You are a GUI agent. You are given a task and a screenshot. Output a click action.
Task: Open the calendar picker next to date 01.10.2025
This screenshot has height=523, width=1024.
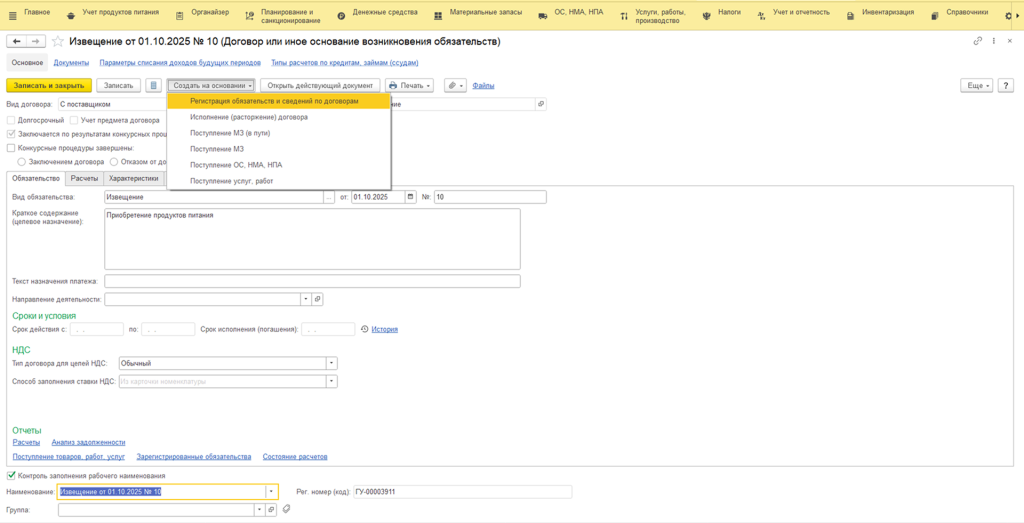(411, 197)
